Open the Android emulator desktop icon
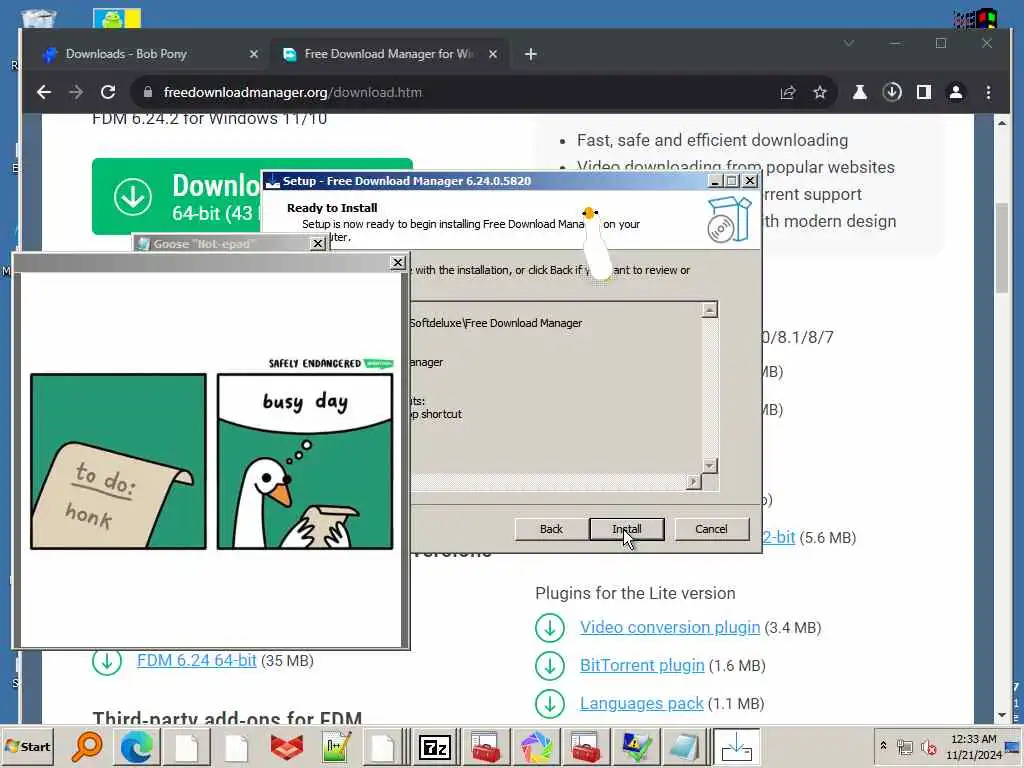The height and width of the screenshot is (768, 1024). (116, 18)
